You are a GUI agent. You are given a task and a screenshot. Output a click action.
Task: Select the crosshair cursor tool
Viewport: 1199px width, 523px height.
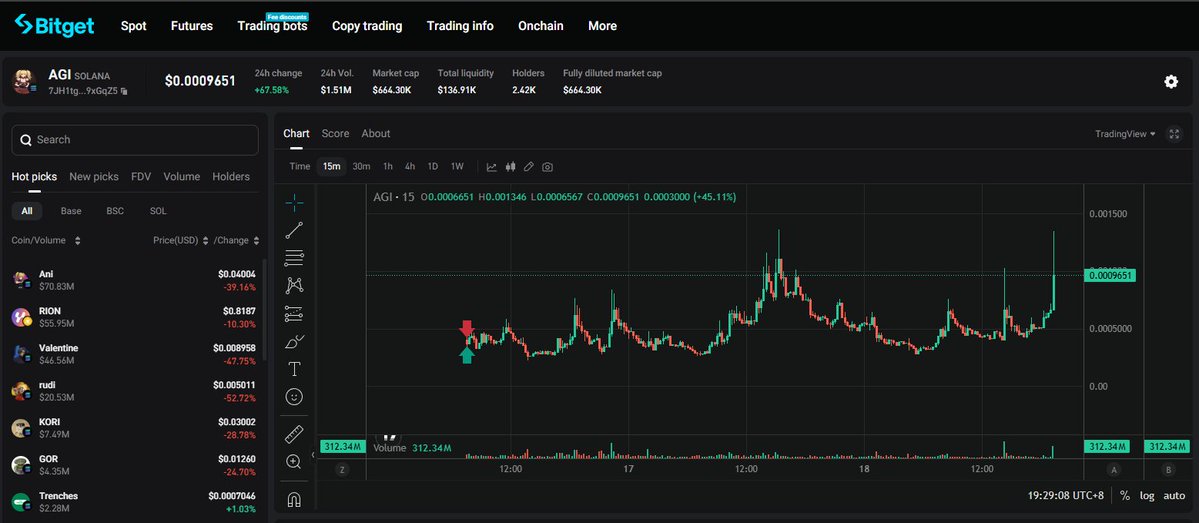[294, 203]
